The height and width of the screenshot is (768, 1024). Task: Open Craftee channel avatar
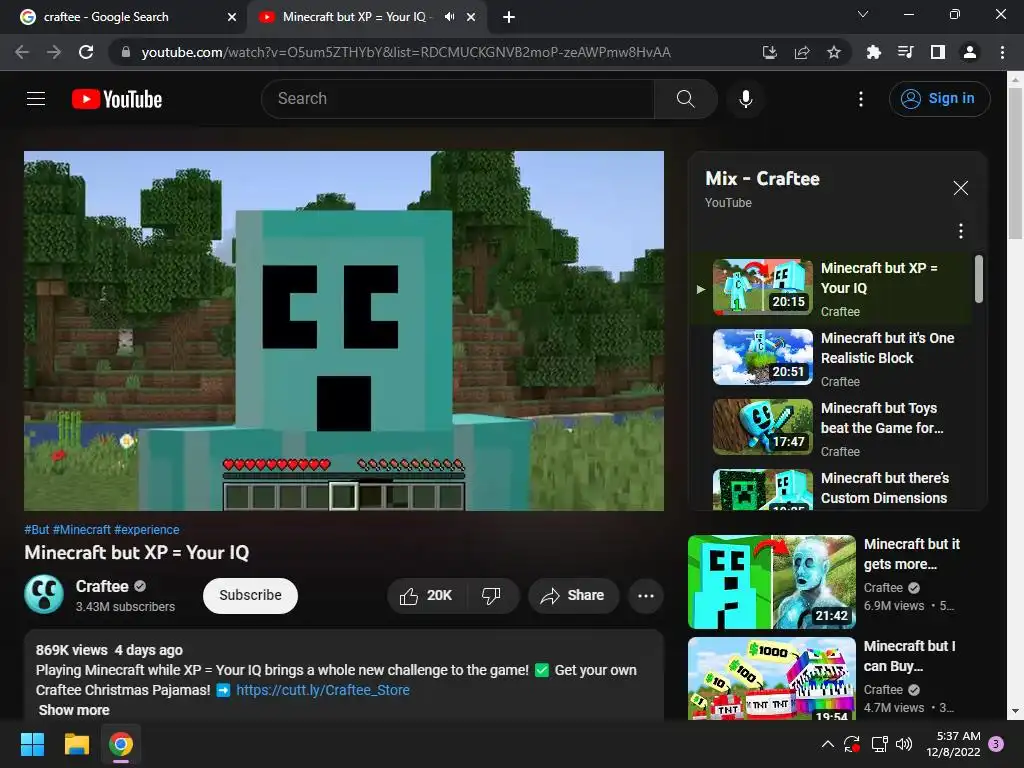44,595
